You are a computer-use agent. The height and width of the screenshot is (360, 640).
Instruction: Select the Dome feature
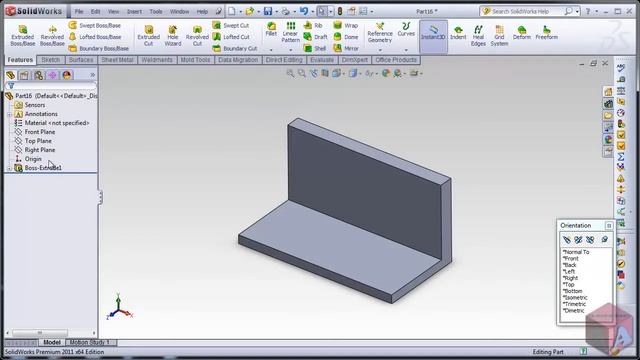pos(346,37)
